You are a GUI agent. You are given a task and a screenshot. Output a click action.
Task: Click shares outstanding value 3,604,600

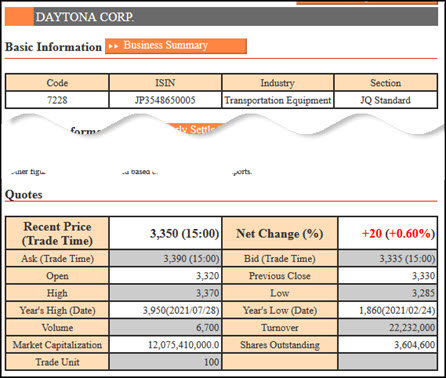[x=388, y=345]
